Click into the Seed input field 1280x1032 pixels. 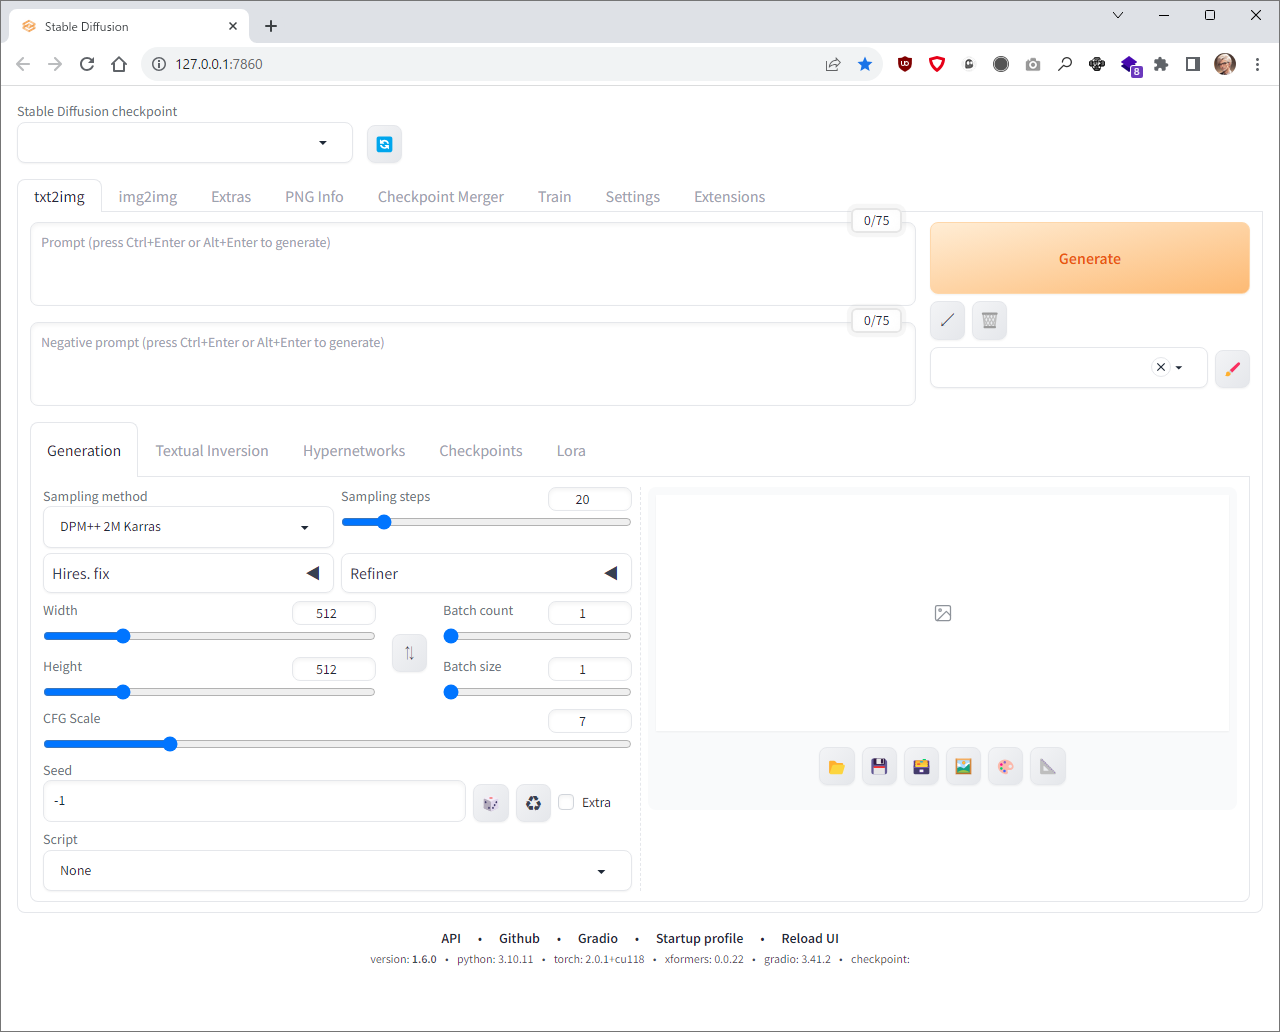pos(254,801)
